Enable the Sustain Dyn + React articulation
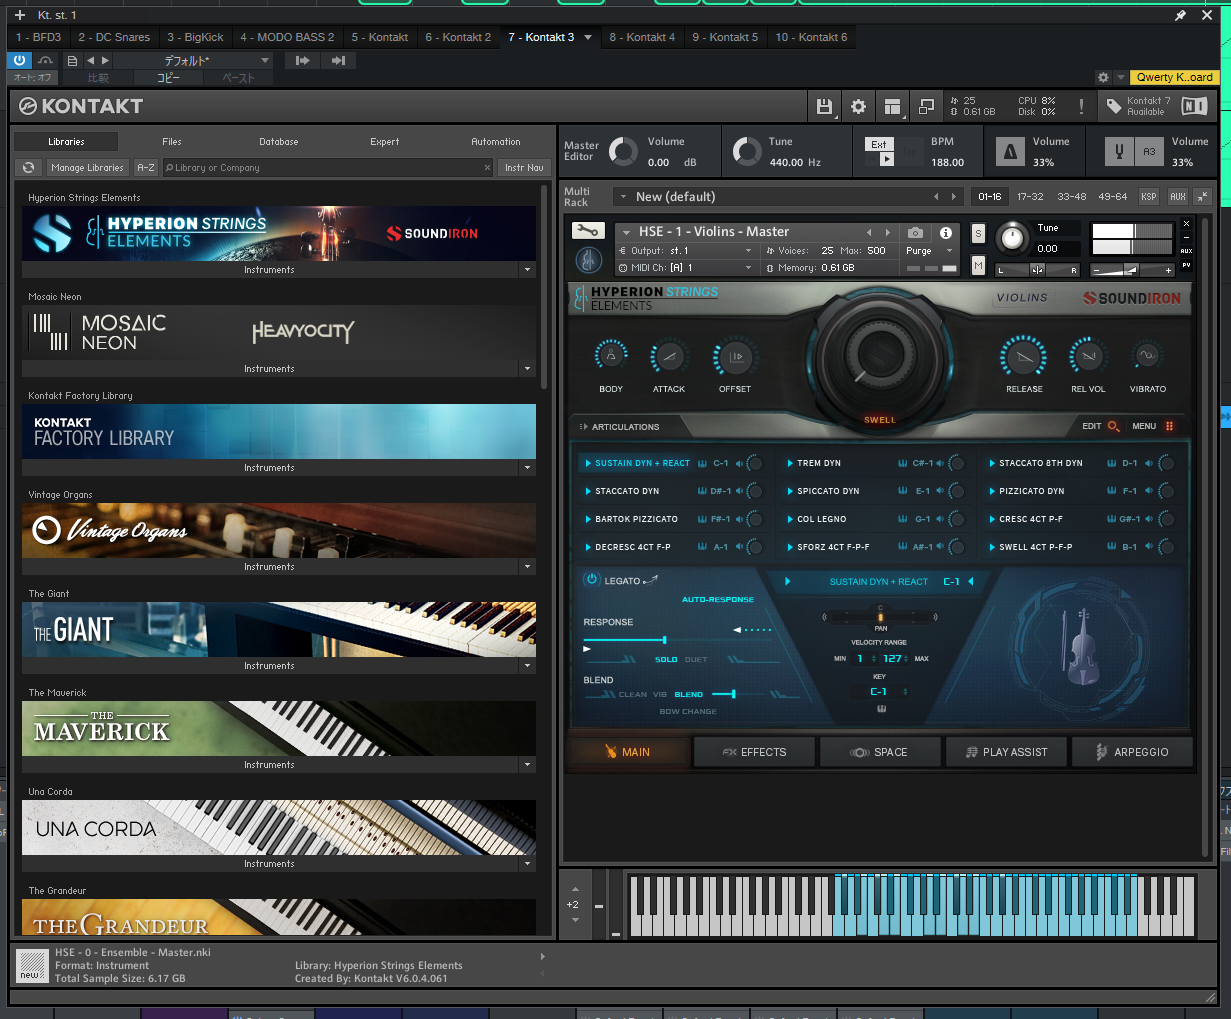 point(642,463)
